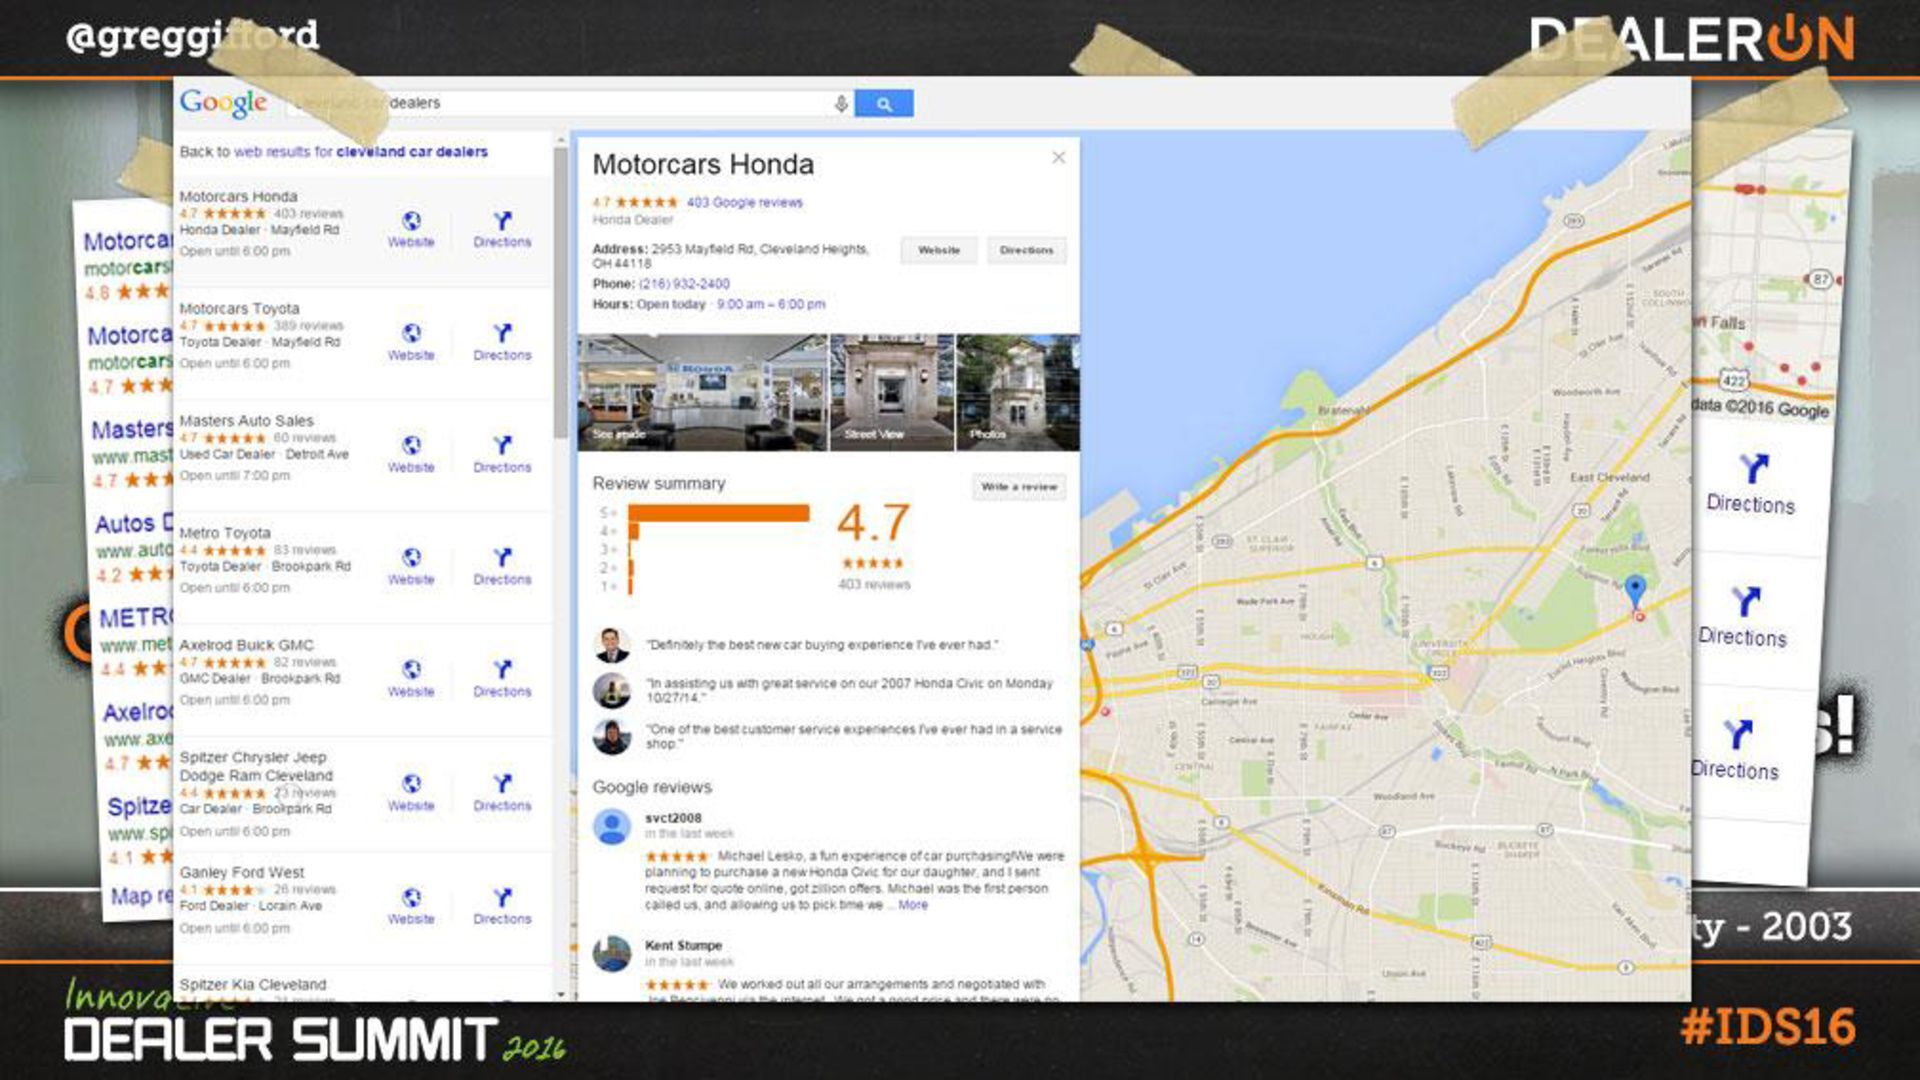Select Metro Toyota listing title

(x=225, y=533)
